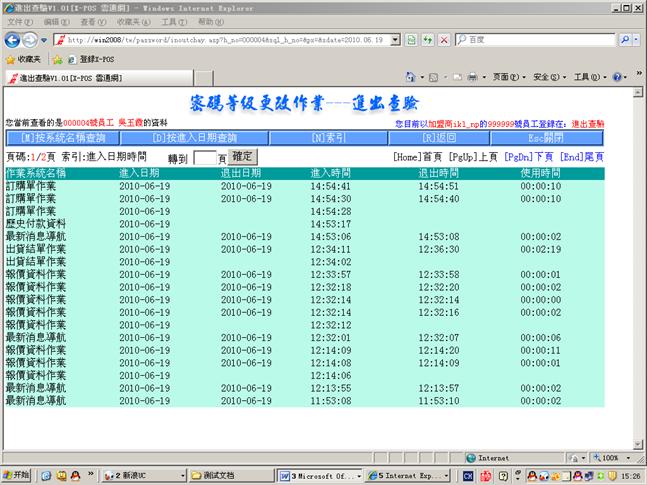Image resolution: width=647 pixels, height=485 pixels.
Task: Click the printer icon in the command bar
Action: [x=472, y=77]
